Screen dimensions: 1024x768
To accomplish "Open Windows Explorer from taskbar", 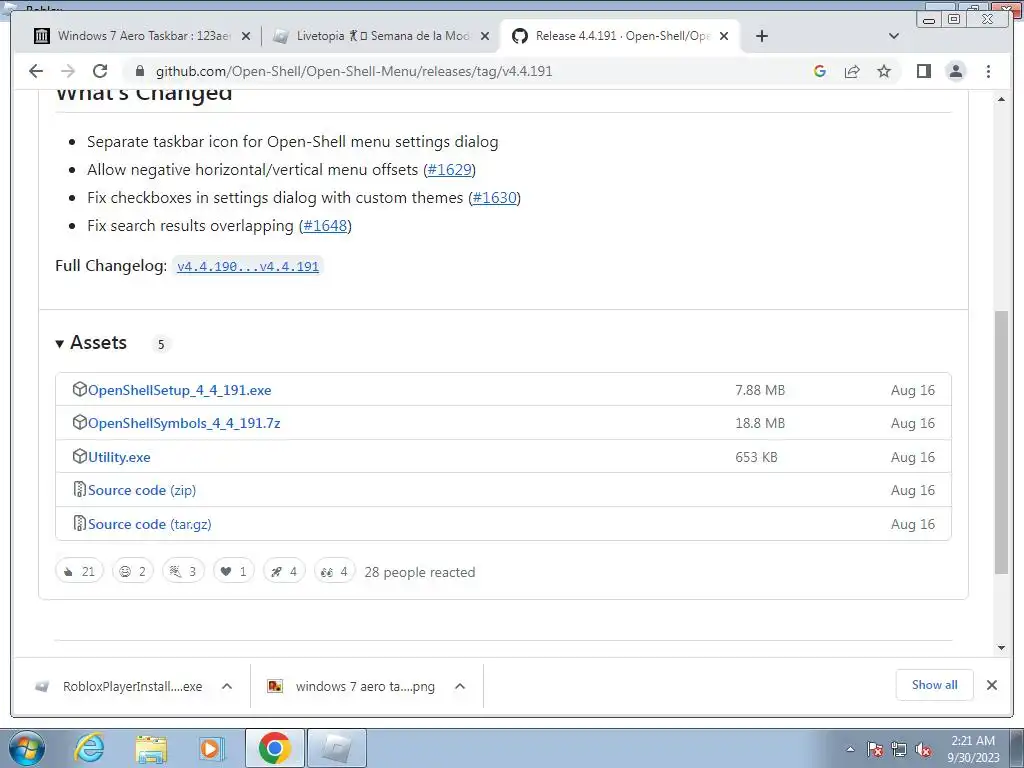I will [151, 748].
